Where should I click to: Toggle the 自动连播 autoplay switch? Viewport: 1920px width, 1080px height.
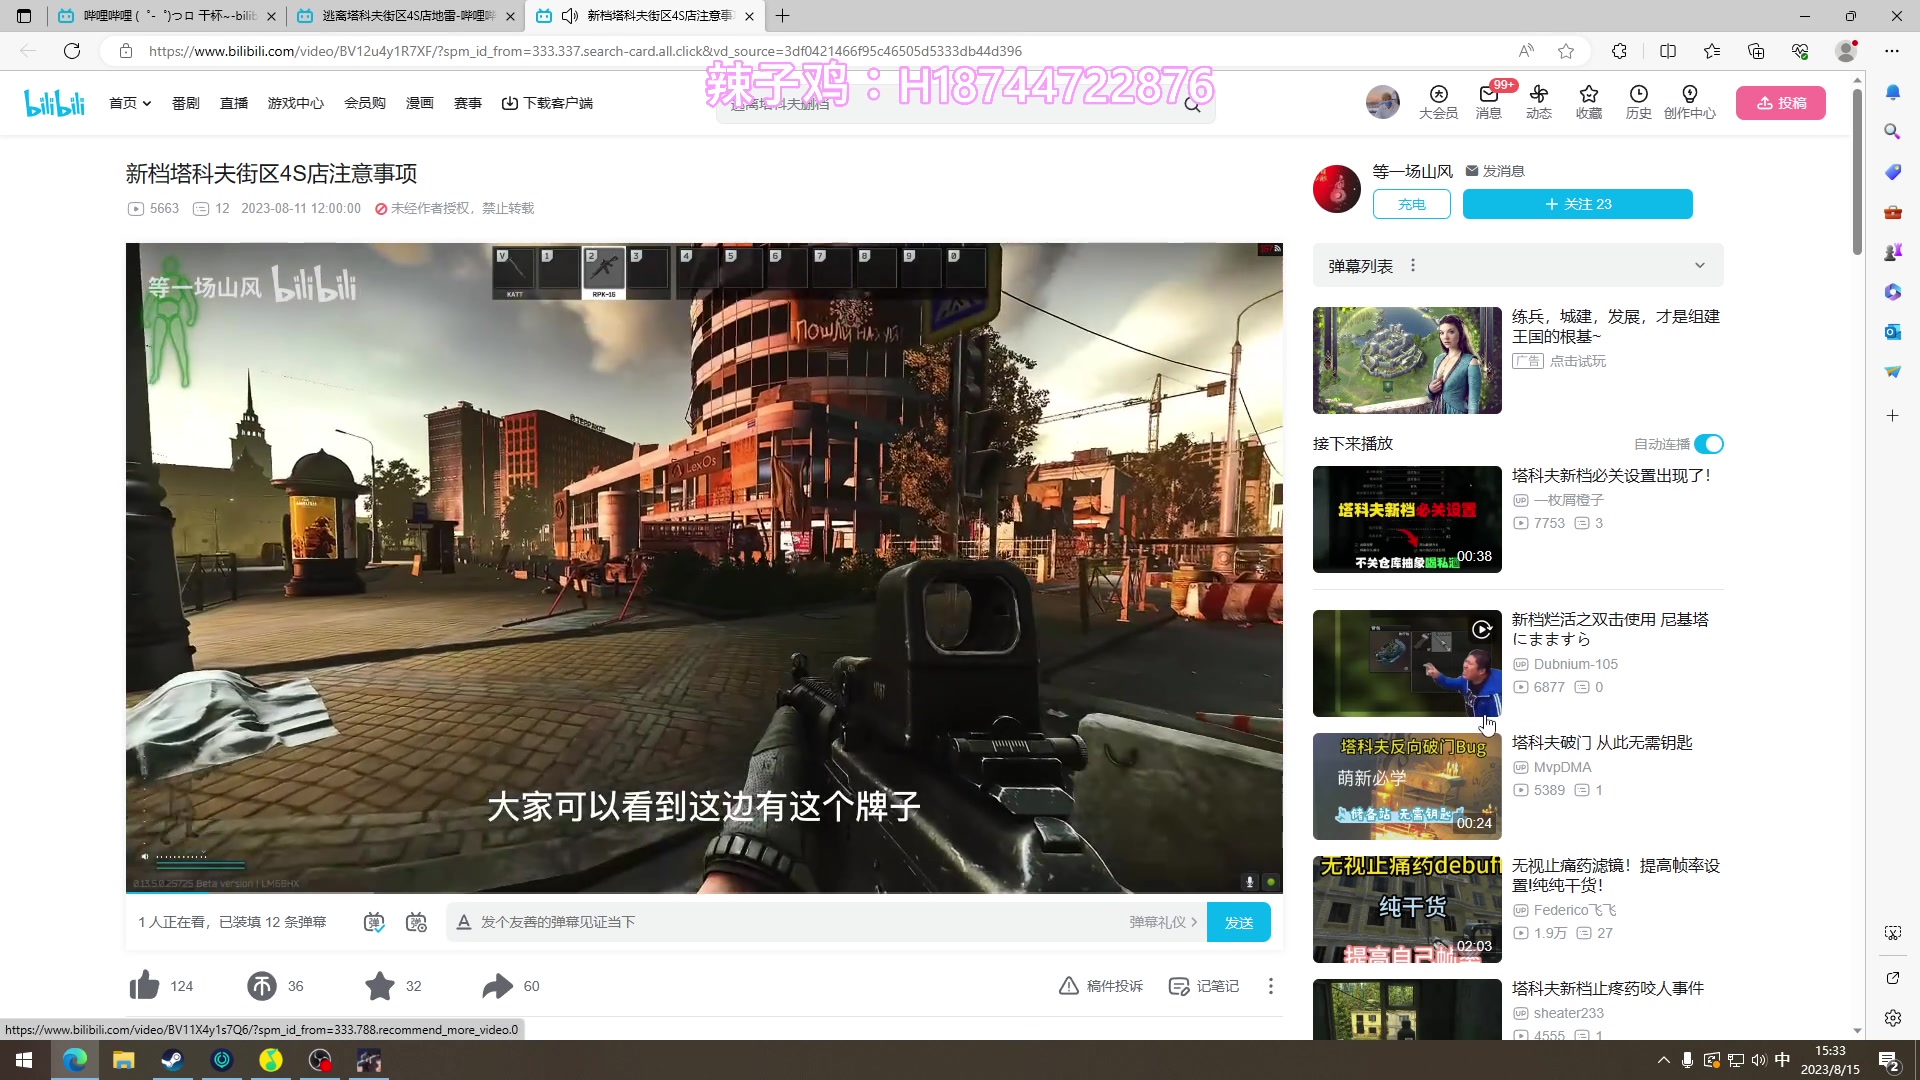tap(1709, 444)
